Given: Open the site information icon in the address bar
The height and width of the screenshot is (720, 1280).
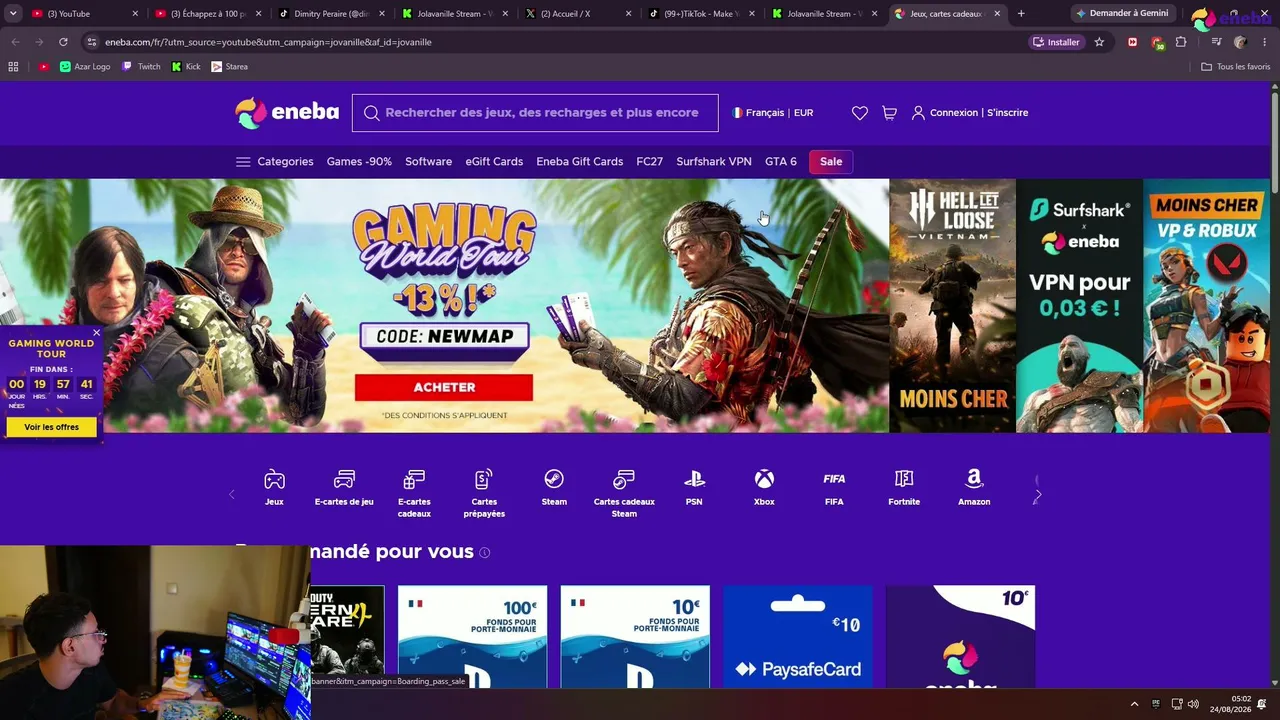Looking at the screenshot, I should (x=92, y=42).
